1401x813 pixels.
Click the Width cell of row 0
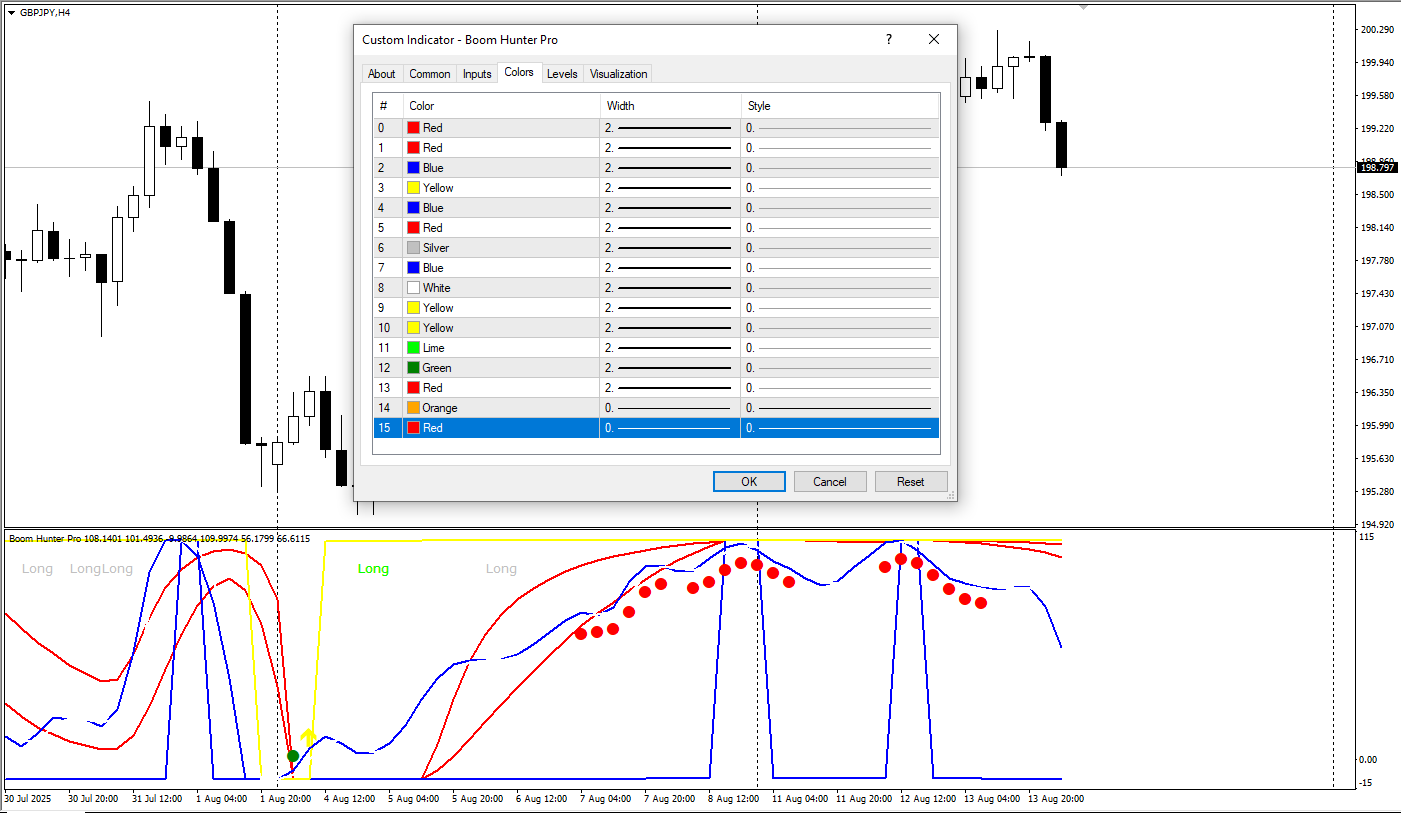[670, 128]
